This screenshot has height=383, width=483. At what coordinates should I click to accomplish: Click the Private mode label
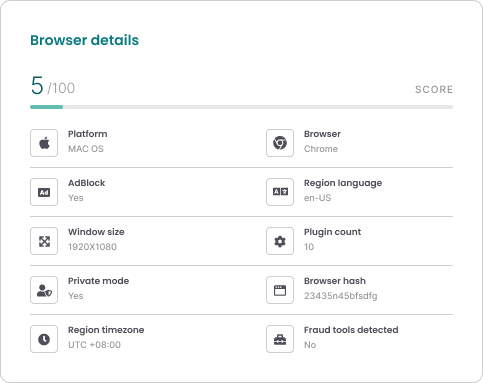tap(99, 281)
